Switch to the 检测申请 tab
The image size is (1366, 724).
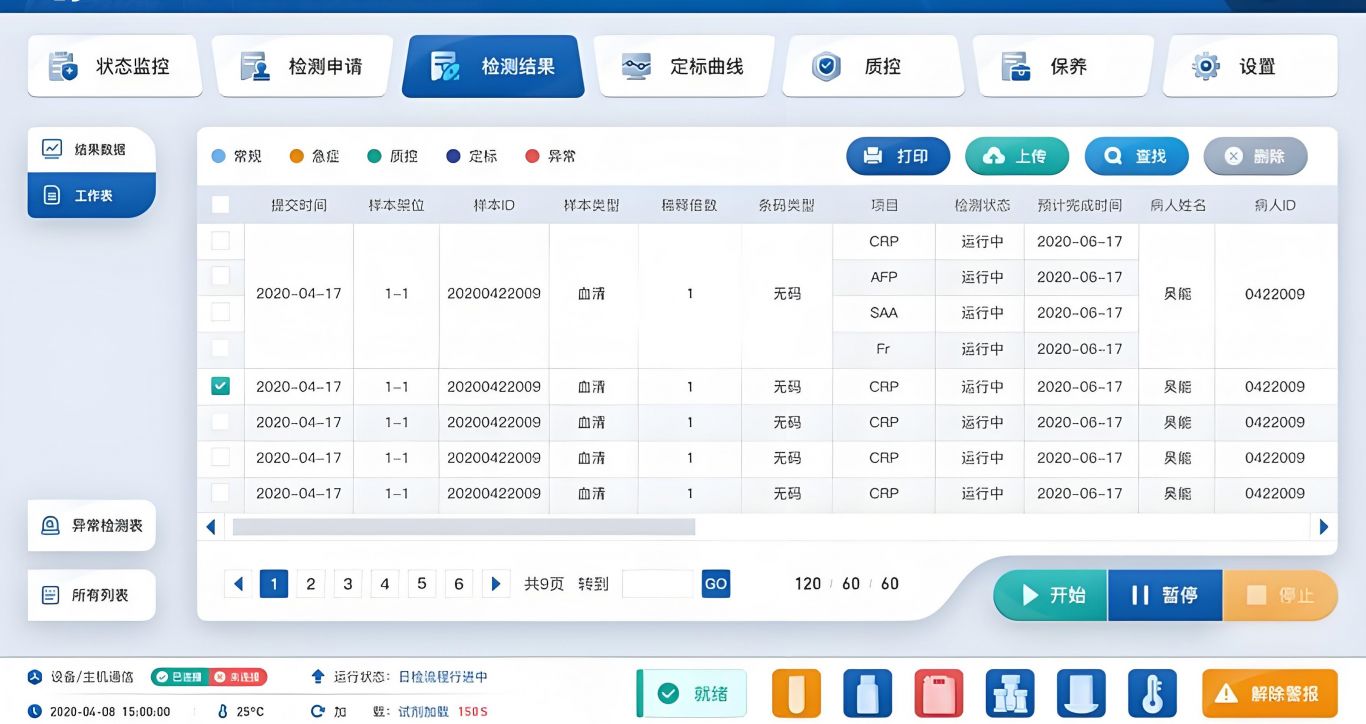(x=303, y=67)
